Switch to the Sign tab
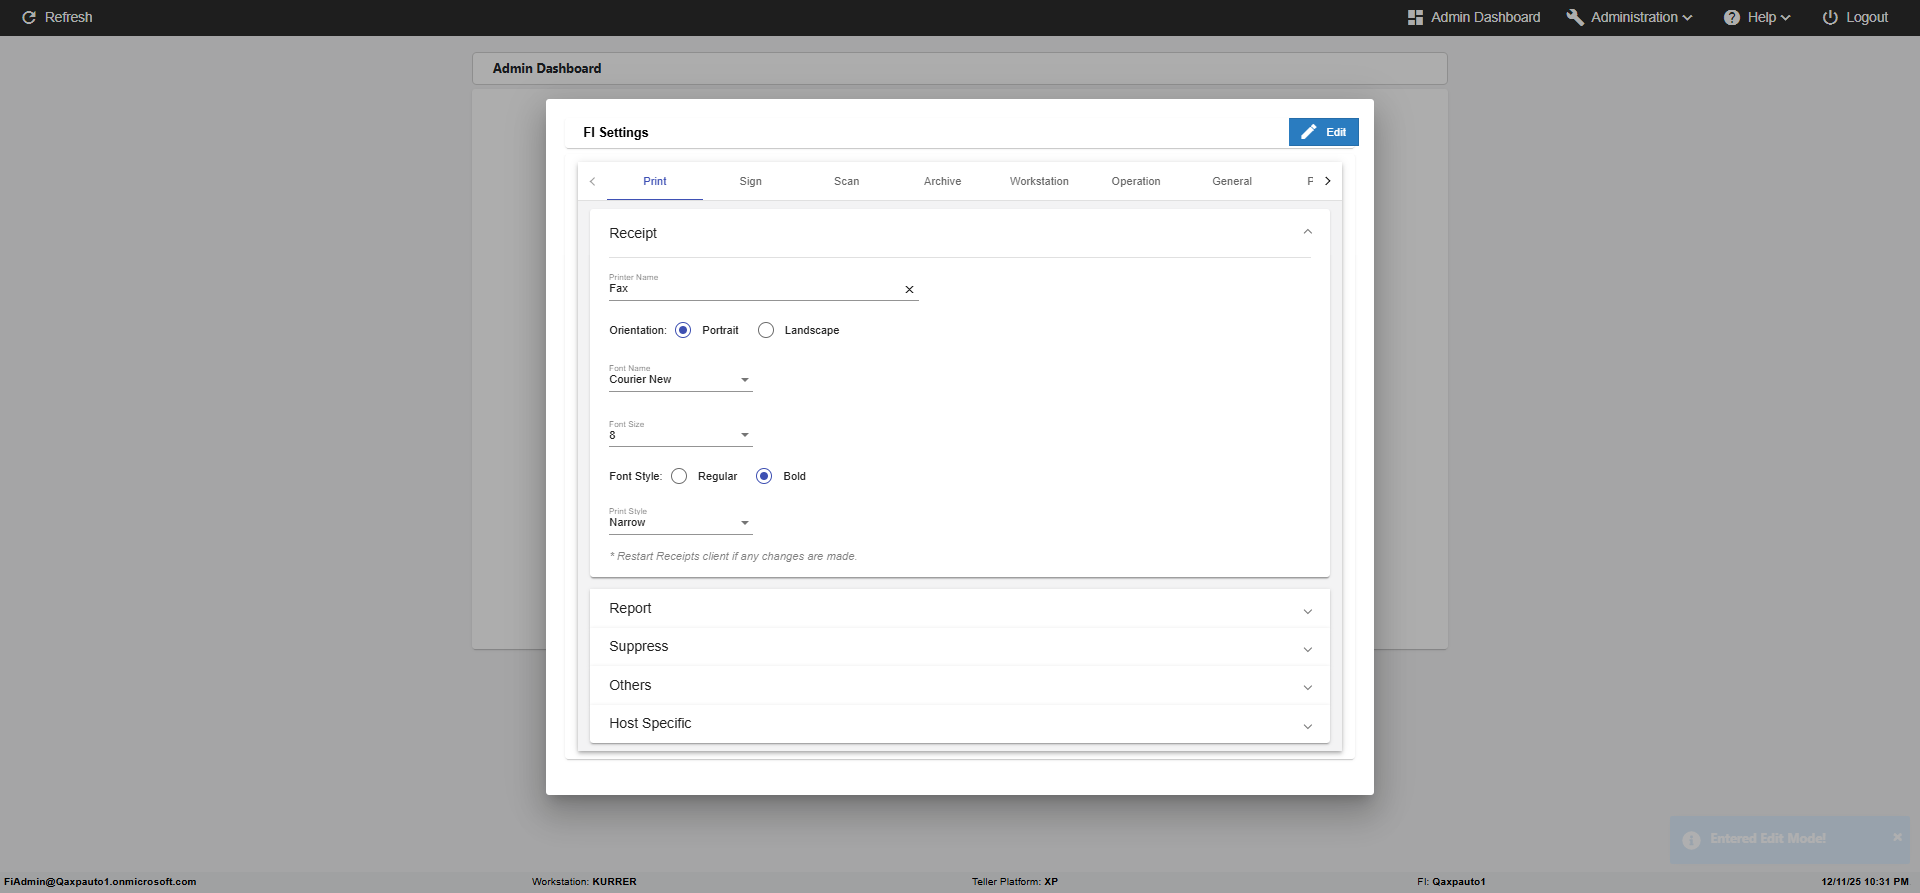 pyautogui.click(x=751, y=181)
